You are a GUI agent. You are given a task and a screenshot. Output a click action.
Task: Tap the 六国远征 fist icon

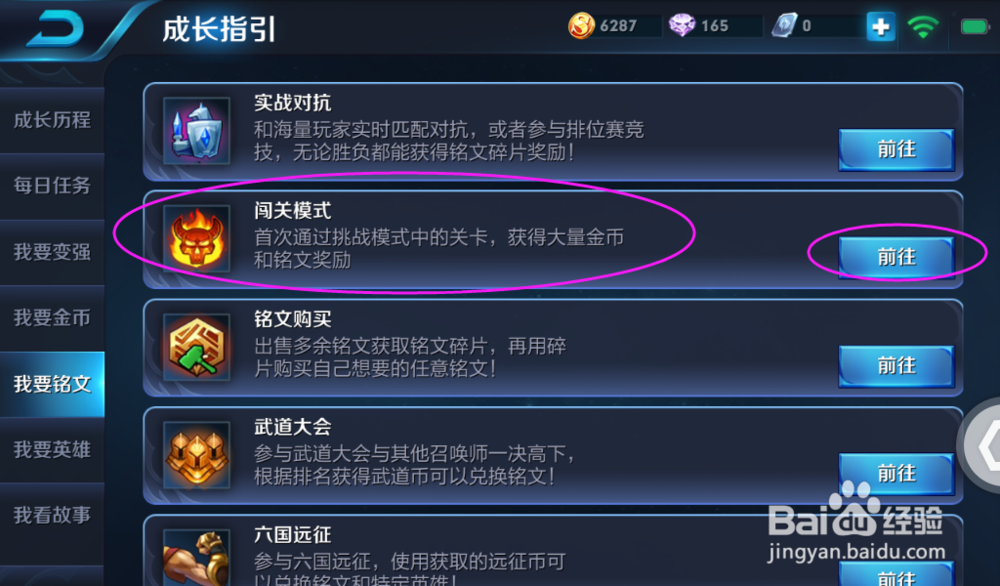click(x=196, y=557)
